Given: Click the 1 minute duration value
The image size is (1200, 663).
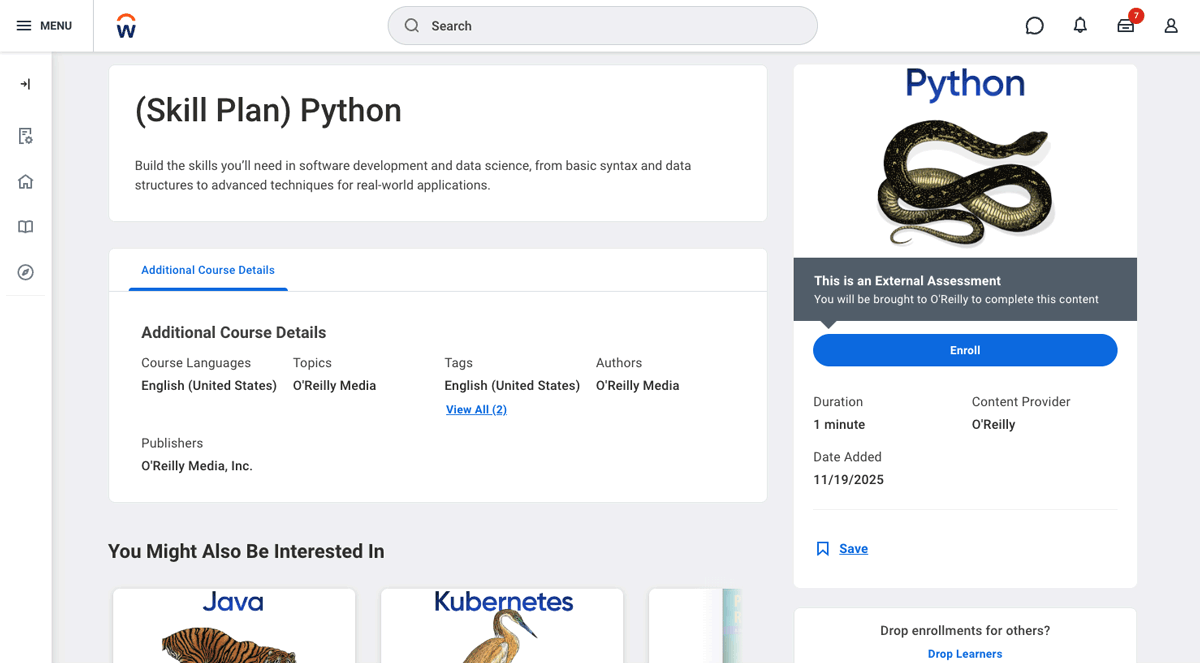Looking at the screenshot, I should coord(839,425).
